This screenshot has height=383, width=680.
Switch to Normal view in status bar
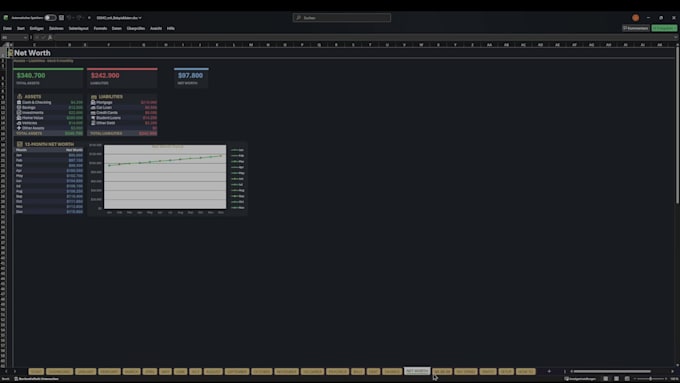[605, 379]
